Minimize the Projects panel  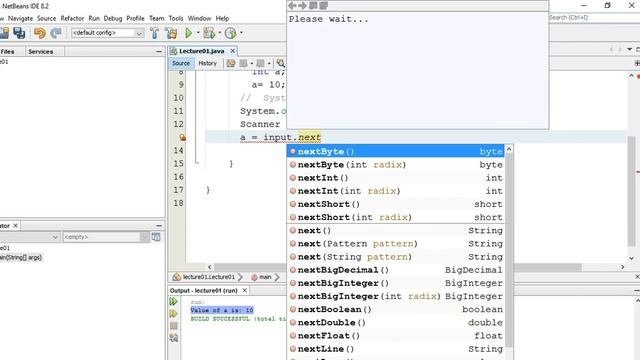pyautogui.click(x=159, y=51)
